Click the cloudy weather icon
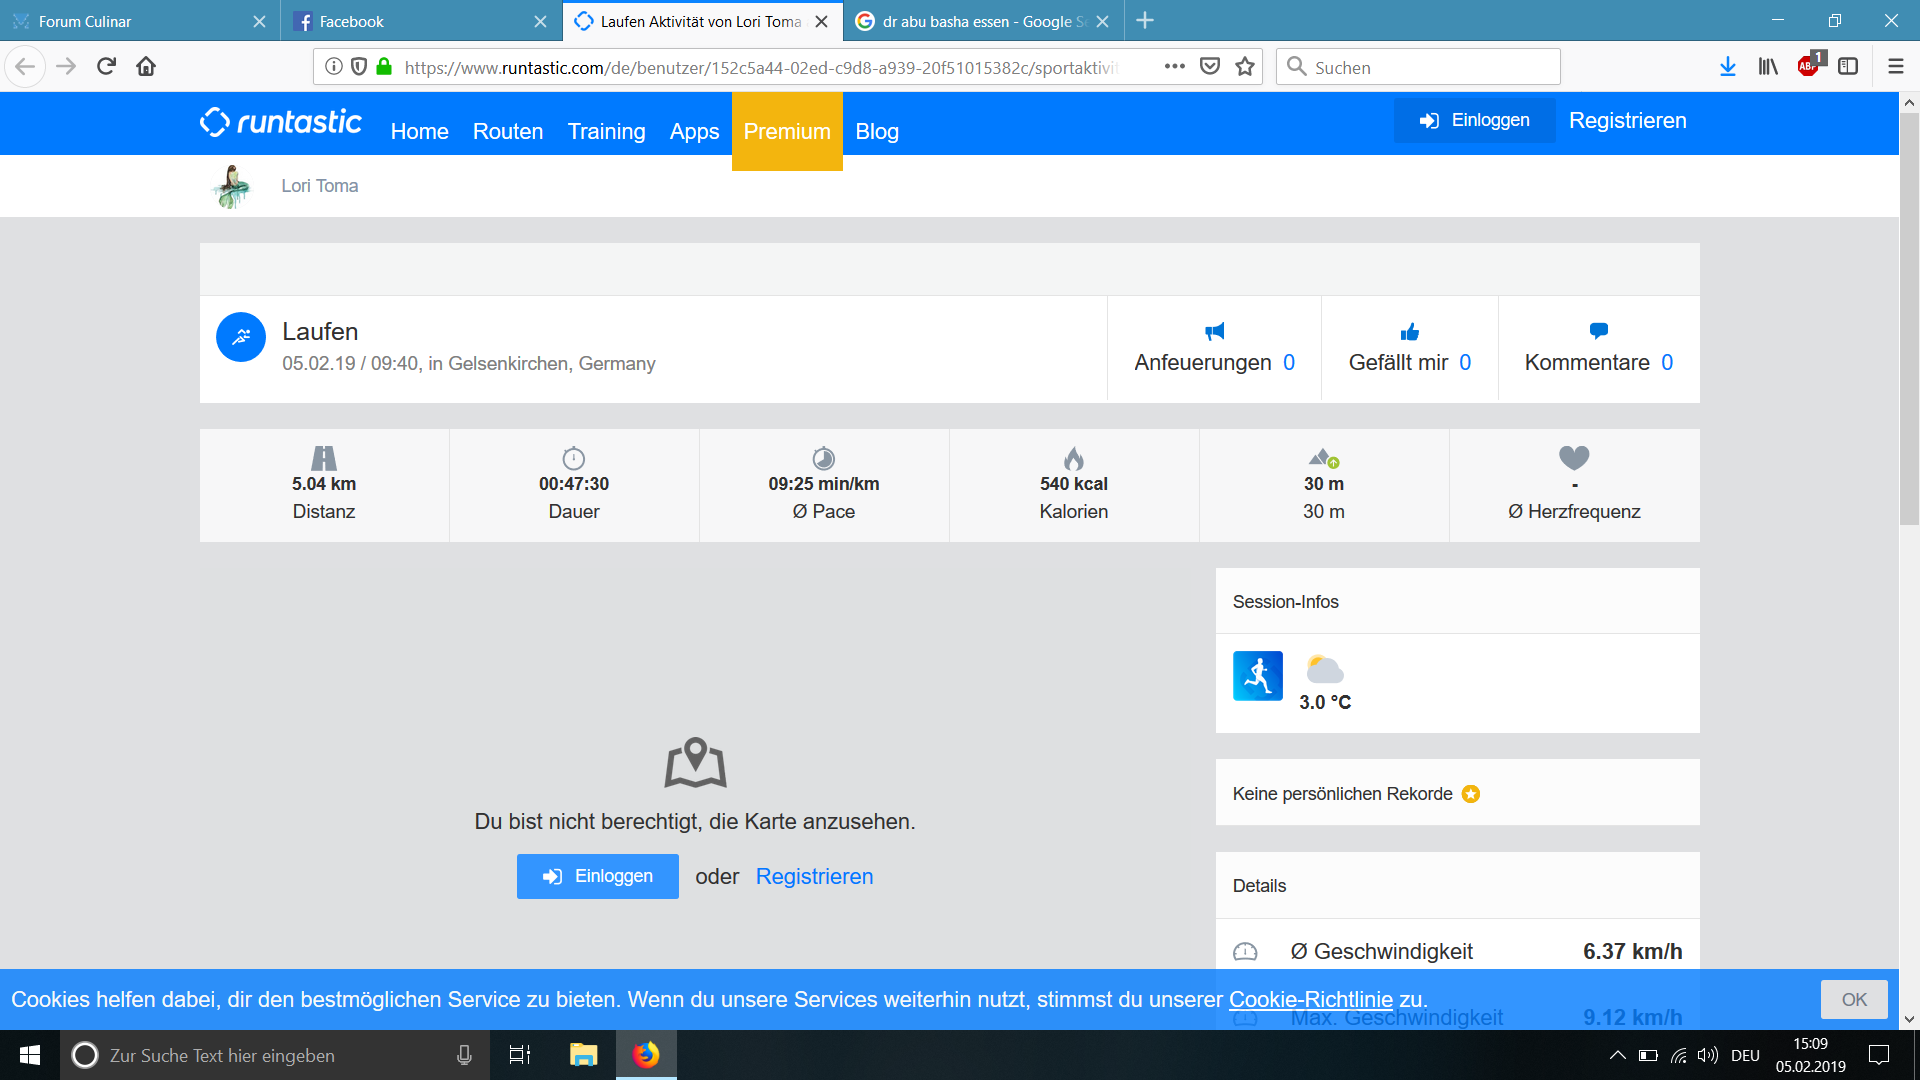 coord(1324,669)
